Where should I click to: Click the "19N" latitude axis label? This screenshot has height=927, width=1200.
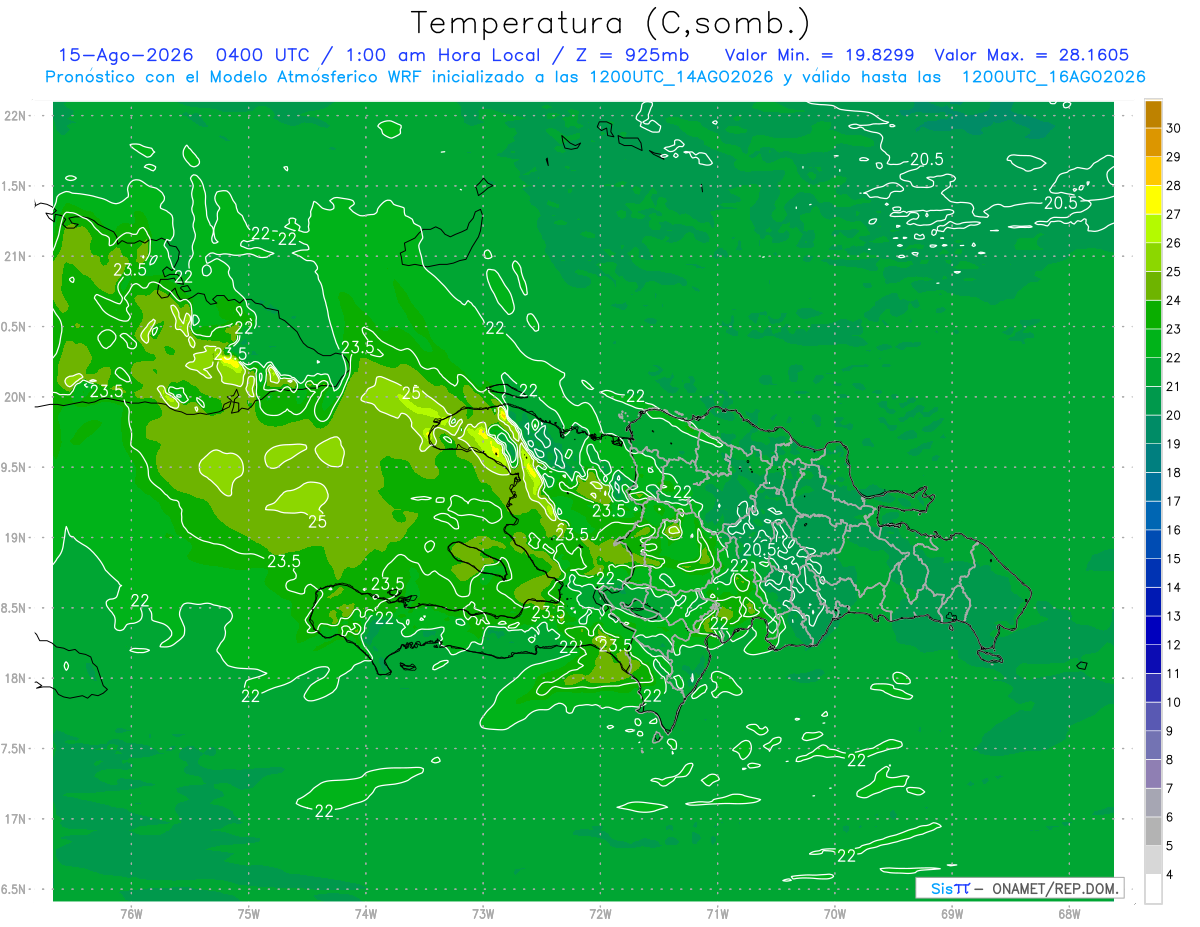click(16, 538)
